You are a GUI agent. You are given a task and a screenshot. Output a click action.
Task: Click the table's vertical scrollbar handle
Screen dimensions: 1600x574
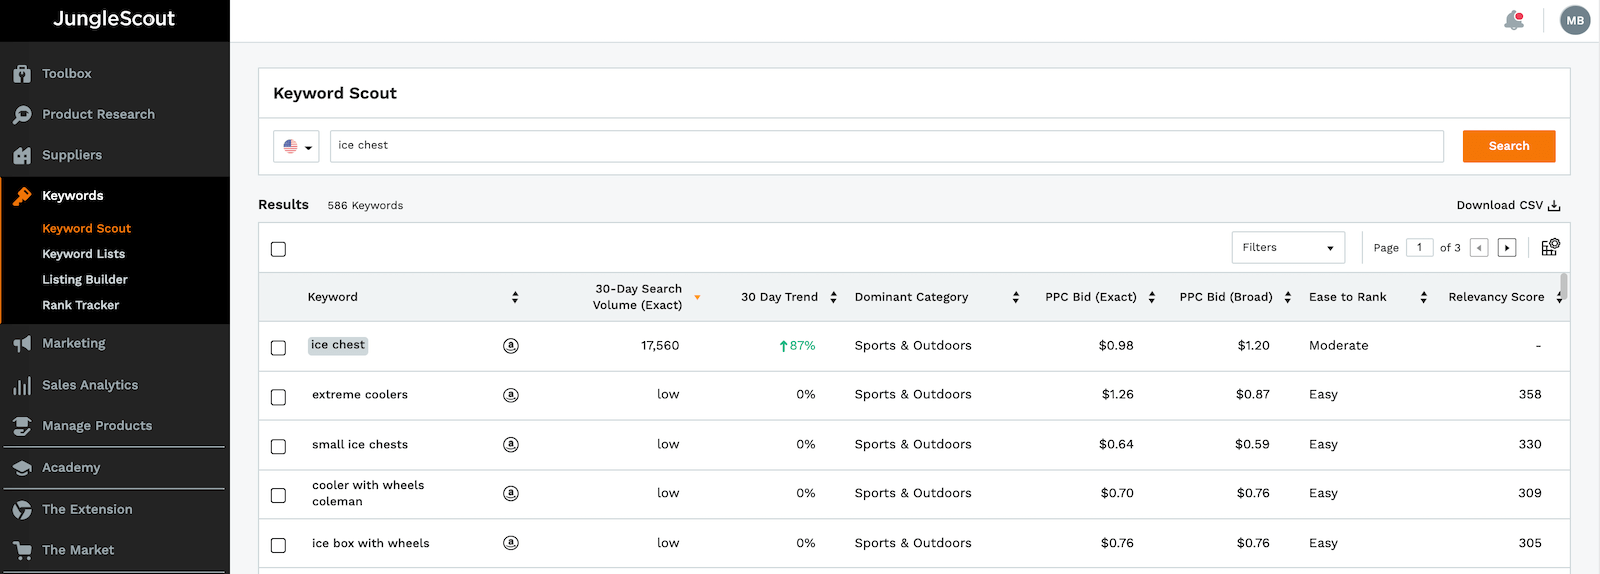tap(1563, 287)
